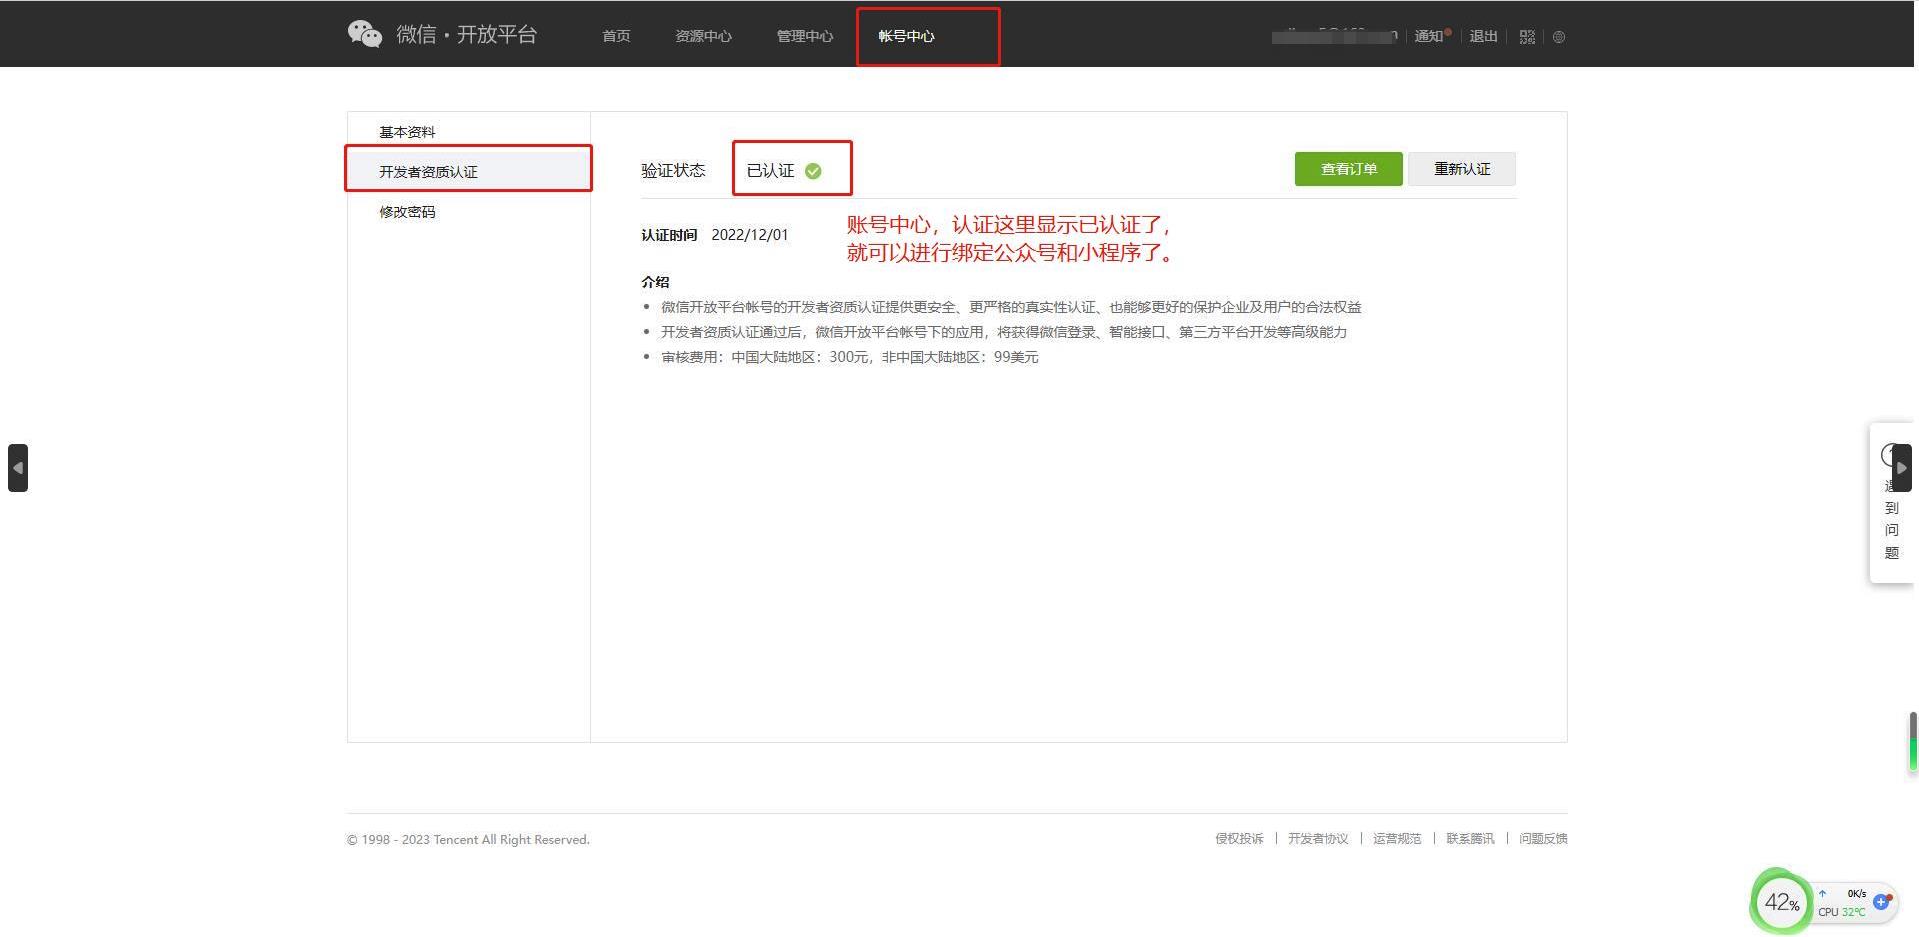Image resolution: width=1919 pixels, height=937 pixels.
Task: Open 修改密码 in the left sidebar
Action: [x=407, y=212]
